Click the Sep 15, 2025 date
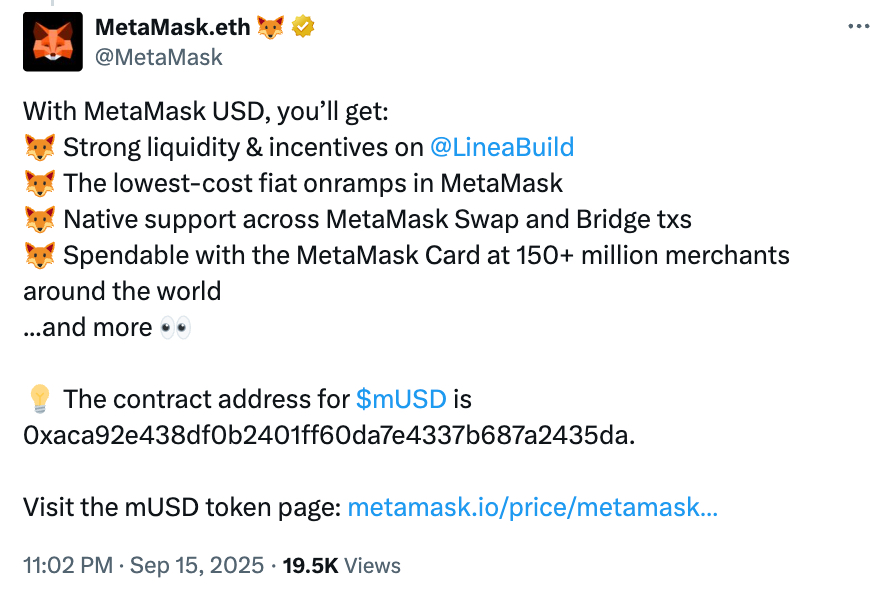Viewport: 892px width, 594px height. (x=197, y=566)
